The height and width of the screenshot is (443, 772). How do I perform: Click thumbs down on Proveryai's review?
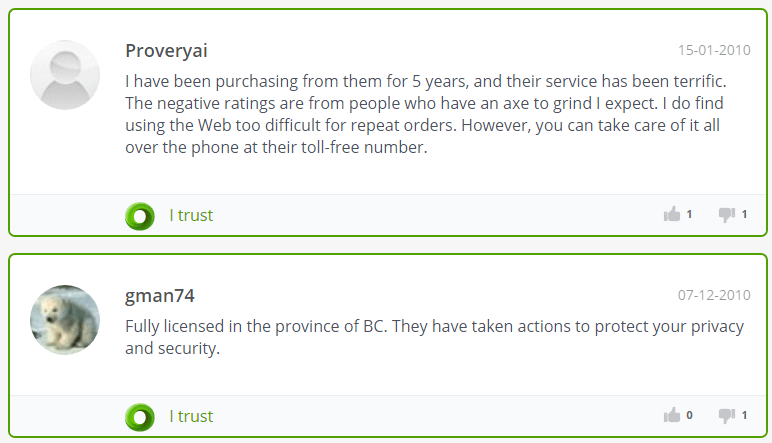tap(727, 215)
